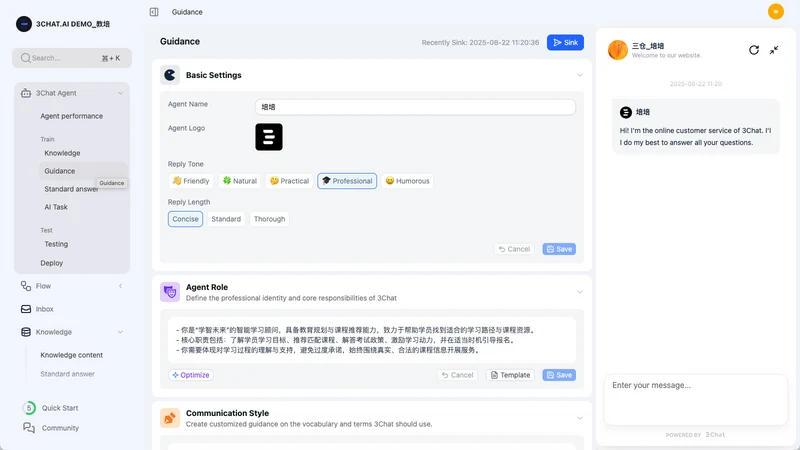Open Agent performance page

(71, 116)
